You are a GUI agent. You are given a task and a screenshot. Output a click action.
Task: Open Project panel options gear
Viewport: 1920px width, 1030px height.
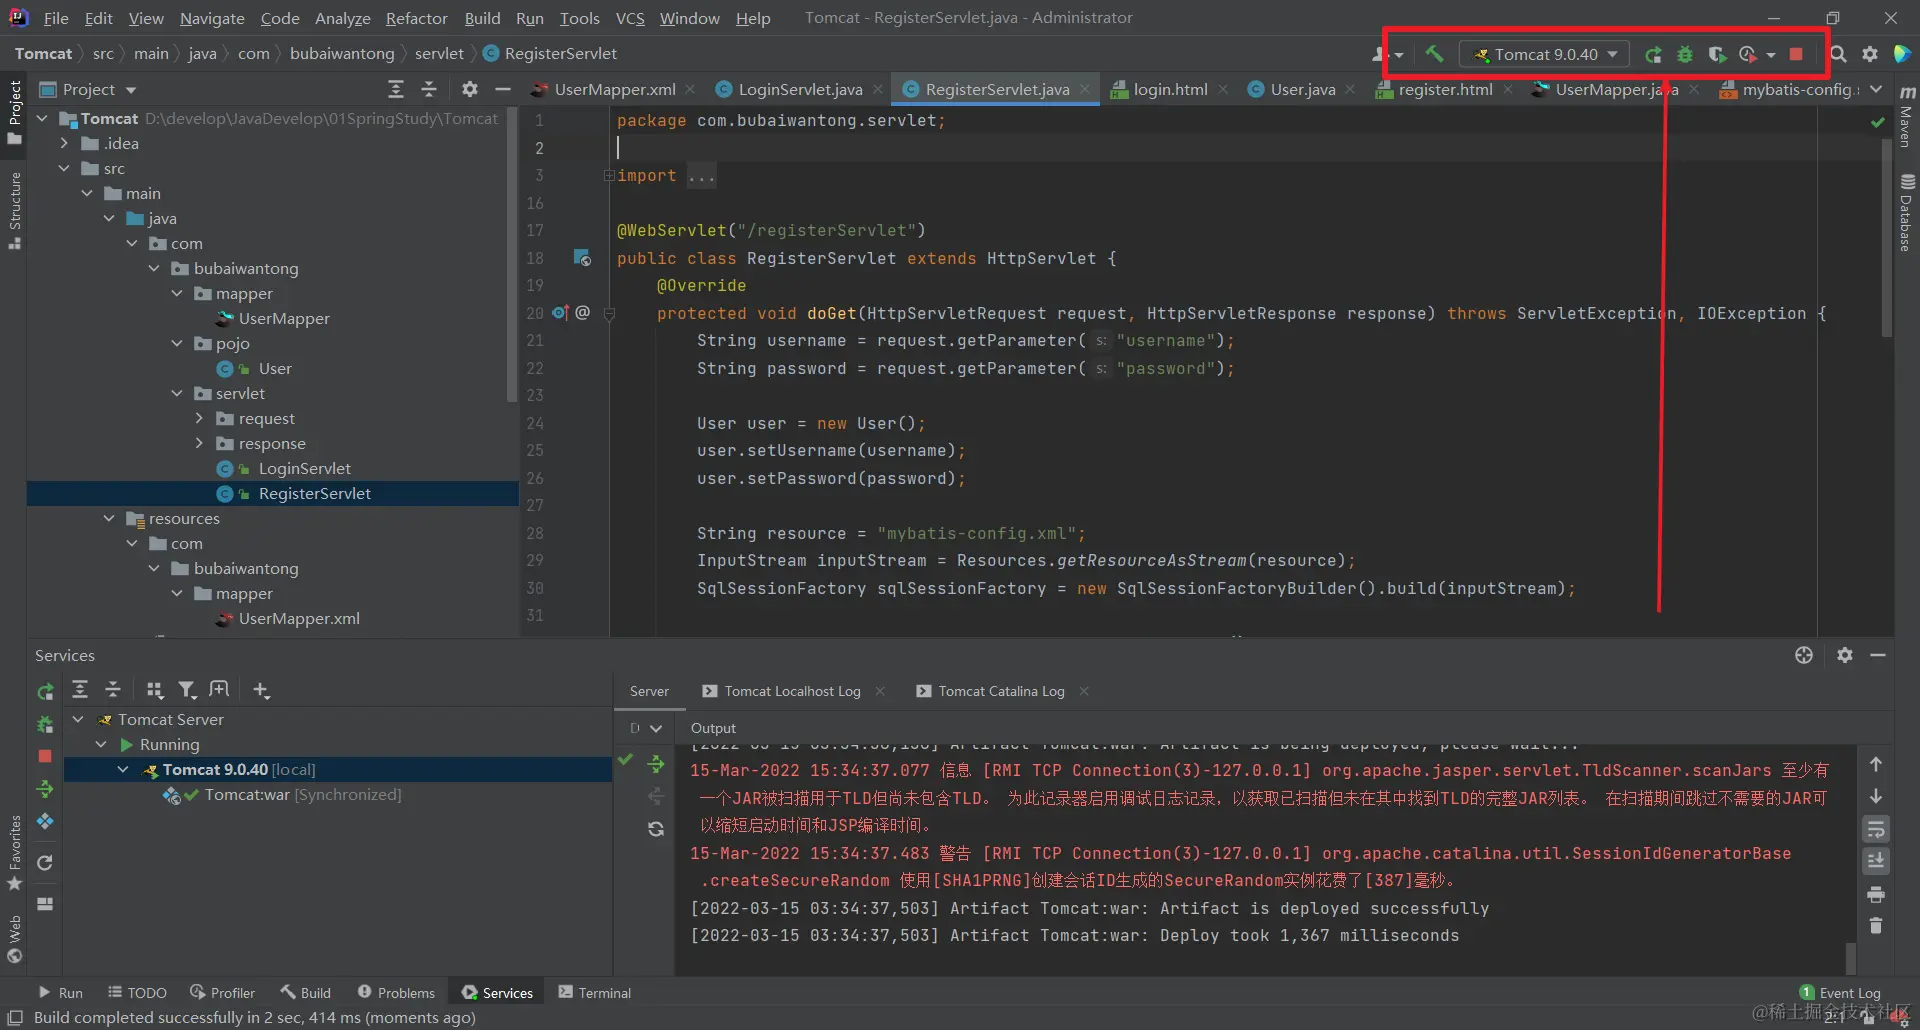(x=469, y=89)
